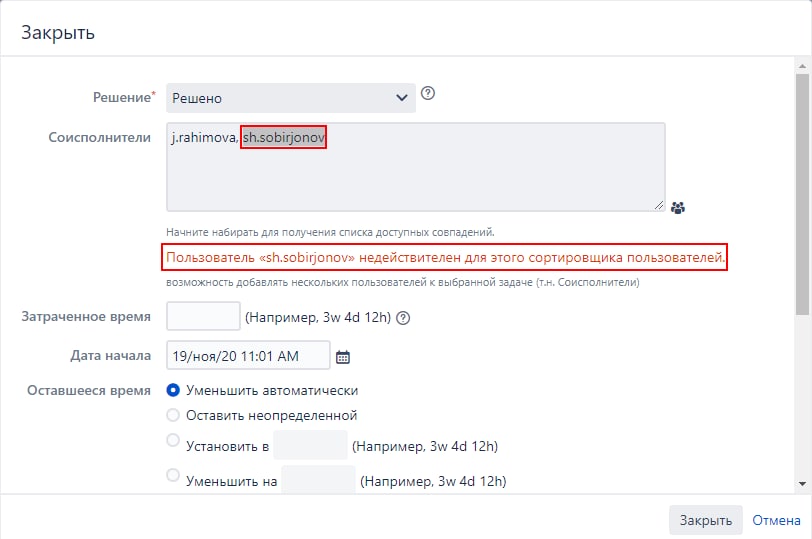Image resolution: width=812 pixels, height=539 pixels.
Task: Click the Дата начала date field
Action: (x=248, y=355)
